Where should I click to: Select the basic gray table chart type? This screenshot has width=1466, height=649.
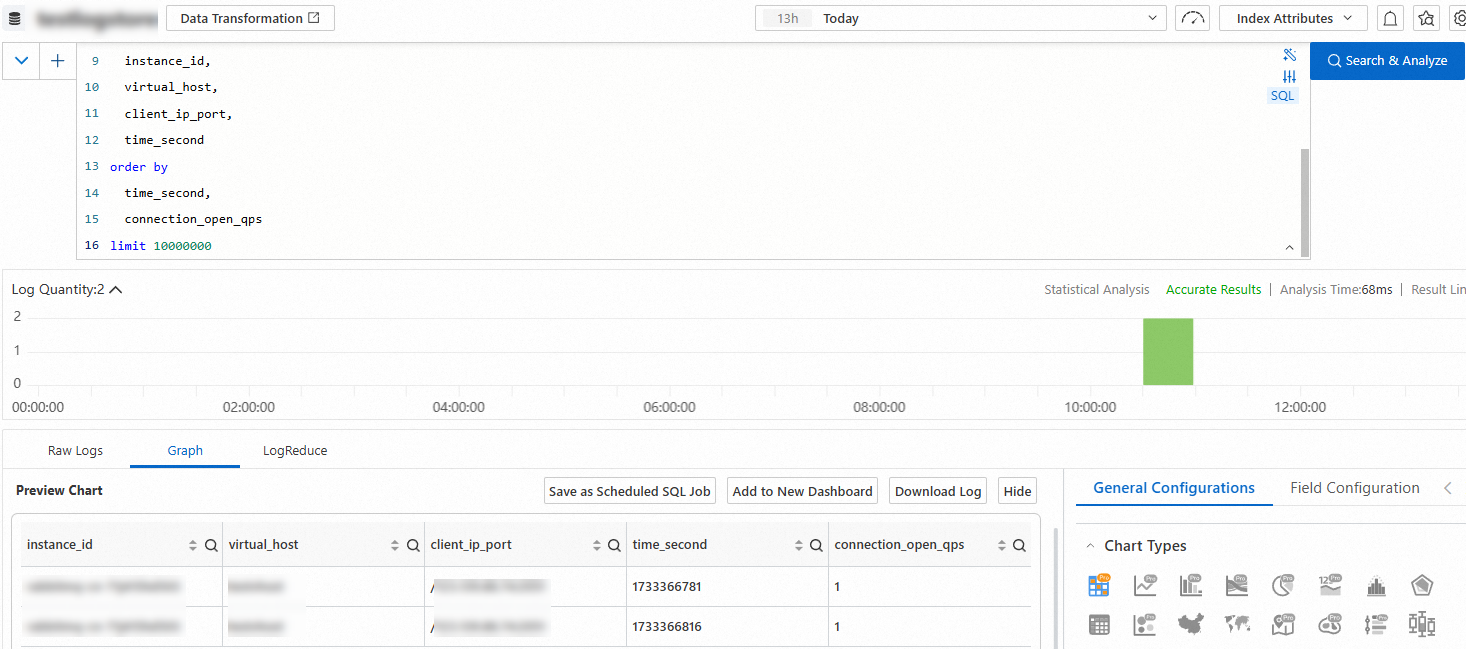point(1099,625)
